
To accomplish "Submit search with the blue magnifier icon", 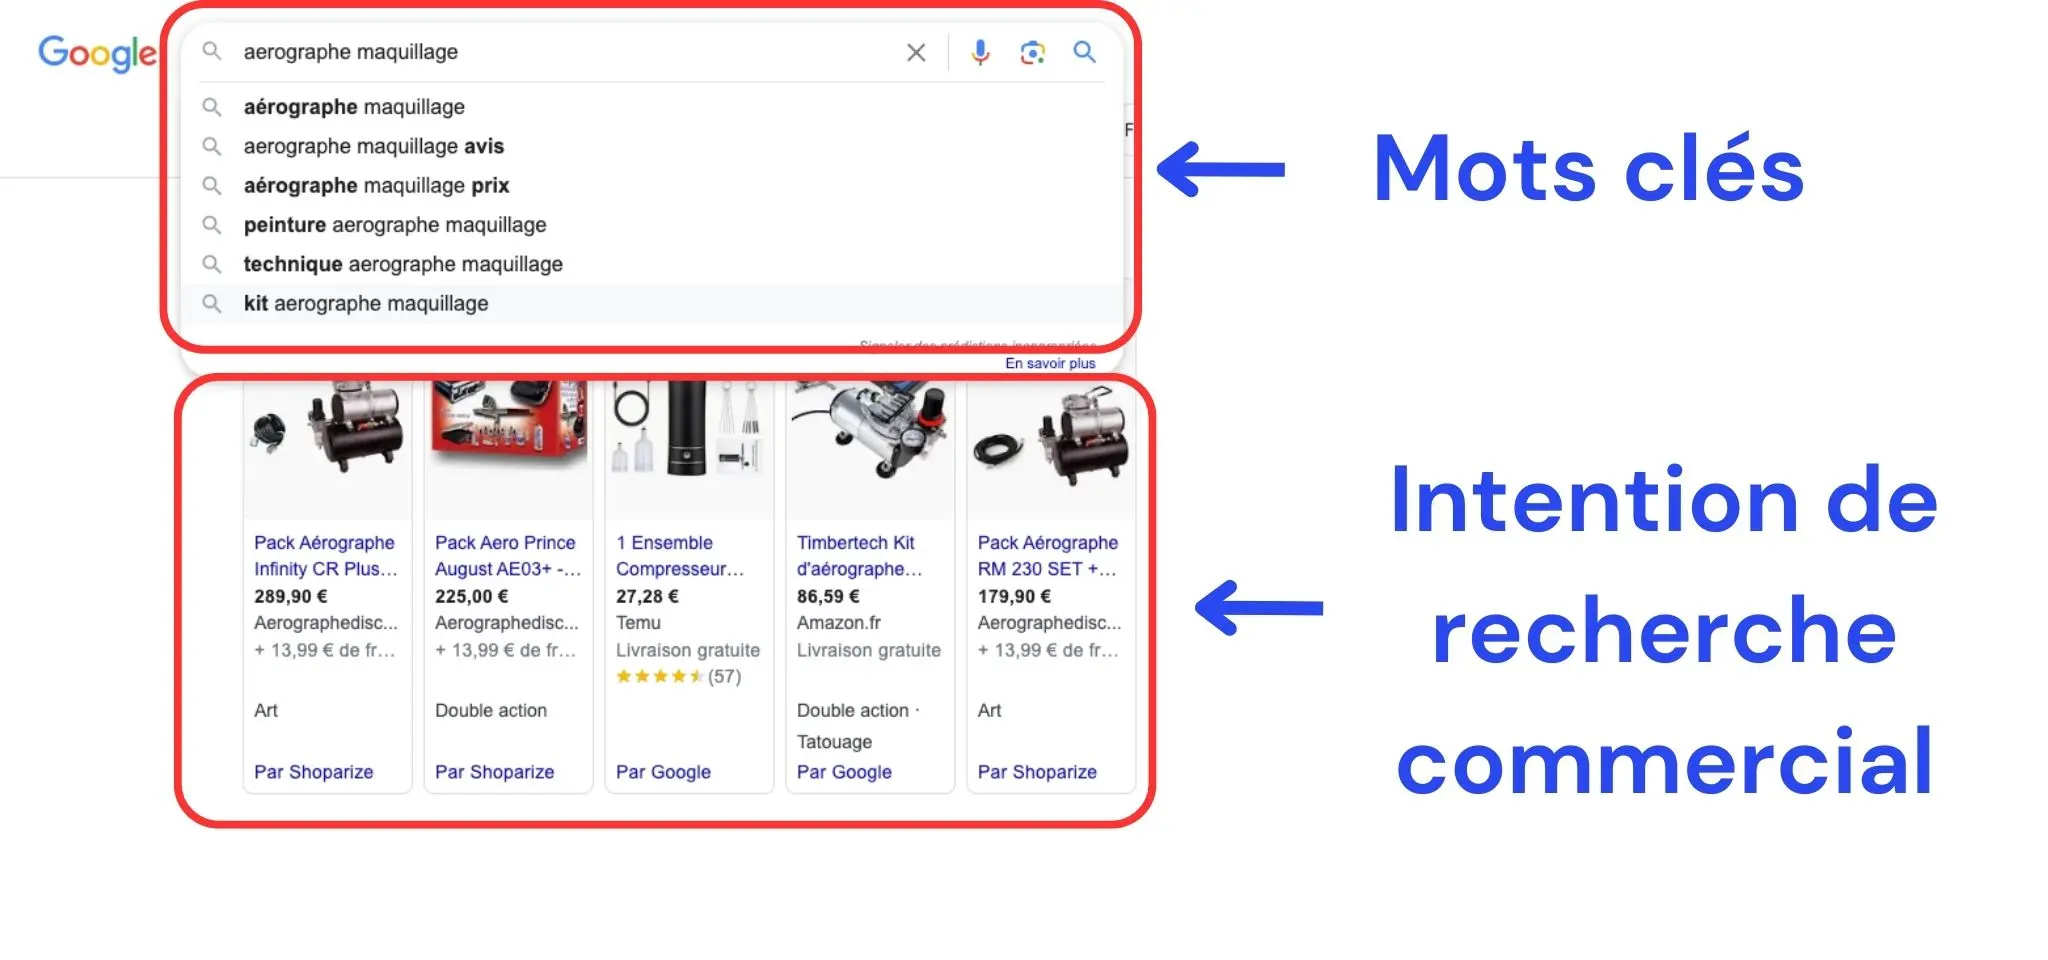I will pos(1085,52).
